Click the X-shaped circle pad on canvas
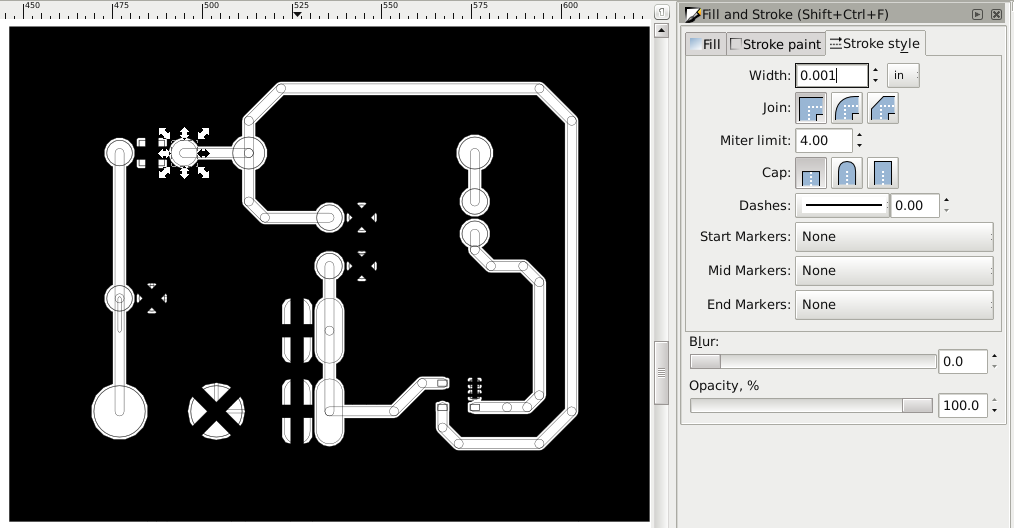The width and height of the screenshot is (1014, 528). pyautogui.click(x=217, y=412)
